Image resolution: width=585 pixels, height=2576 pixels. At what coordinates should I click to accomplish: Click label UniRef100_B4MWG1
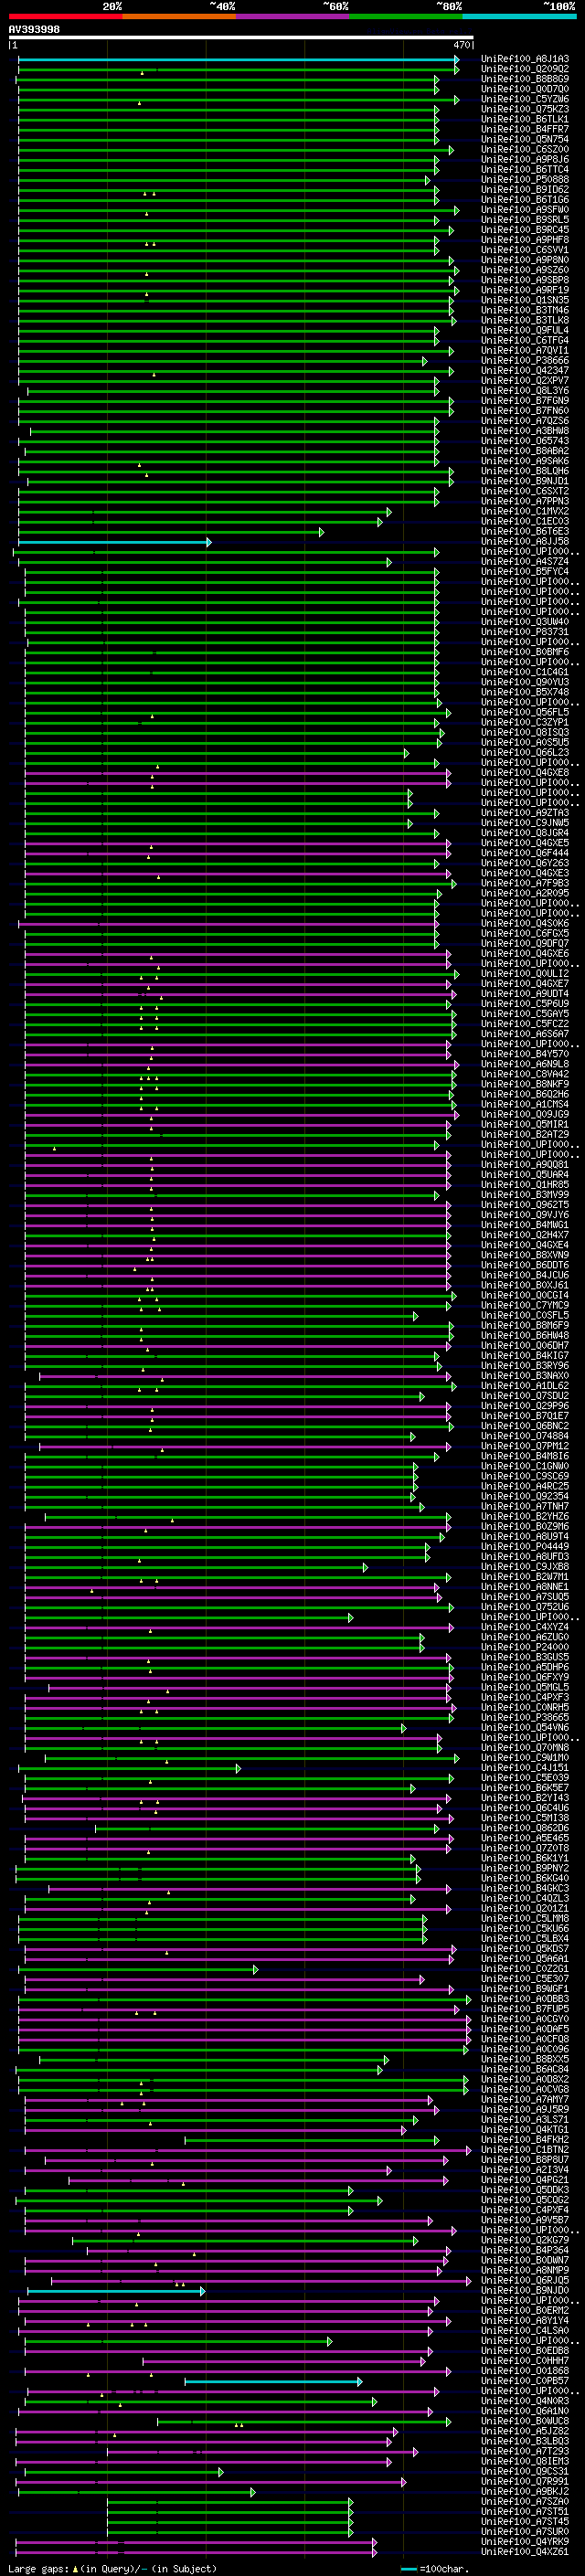point(525,1225)
